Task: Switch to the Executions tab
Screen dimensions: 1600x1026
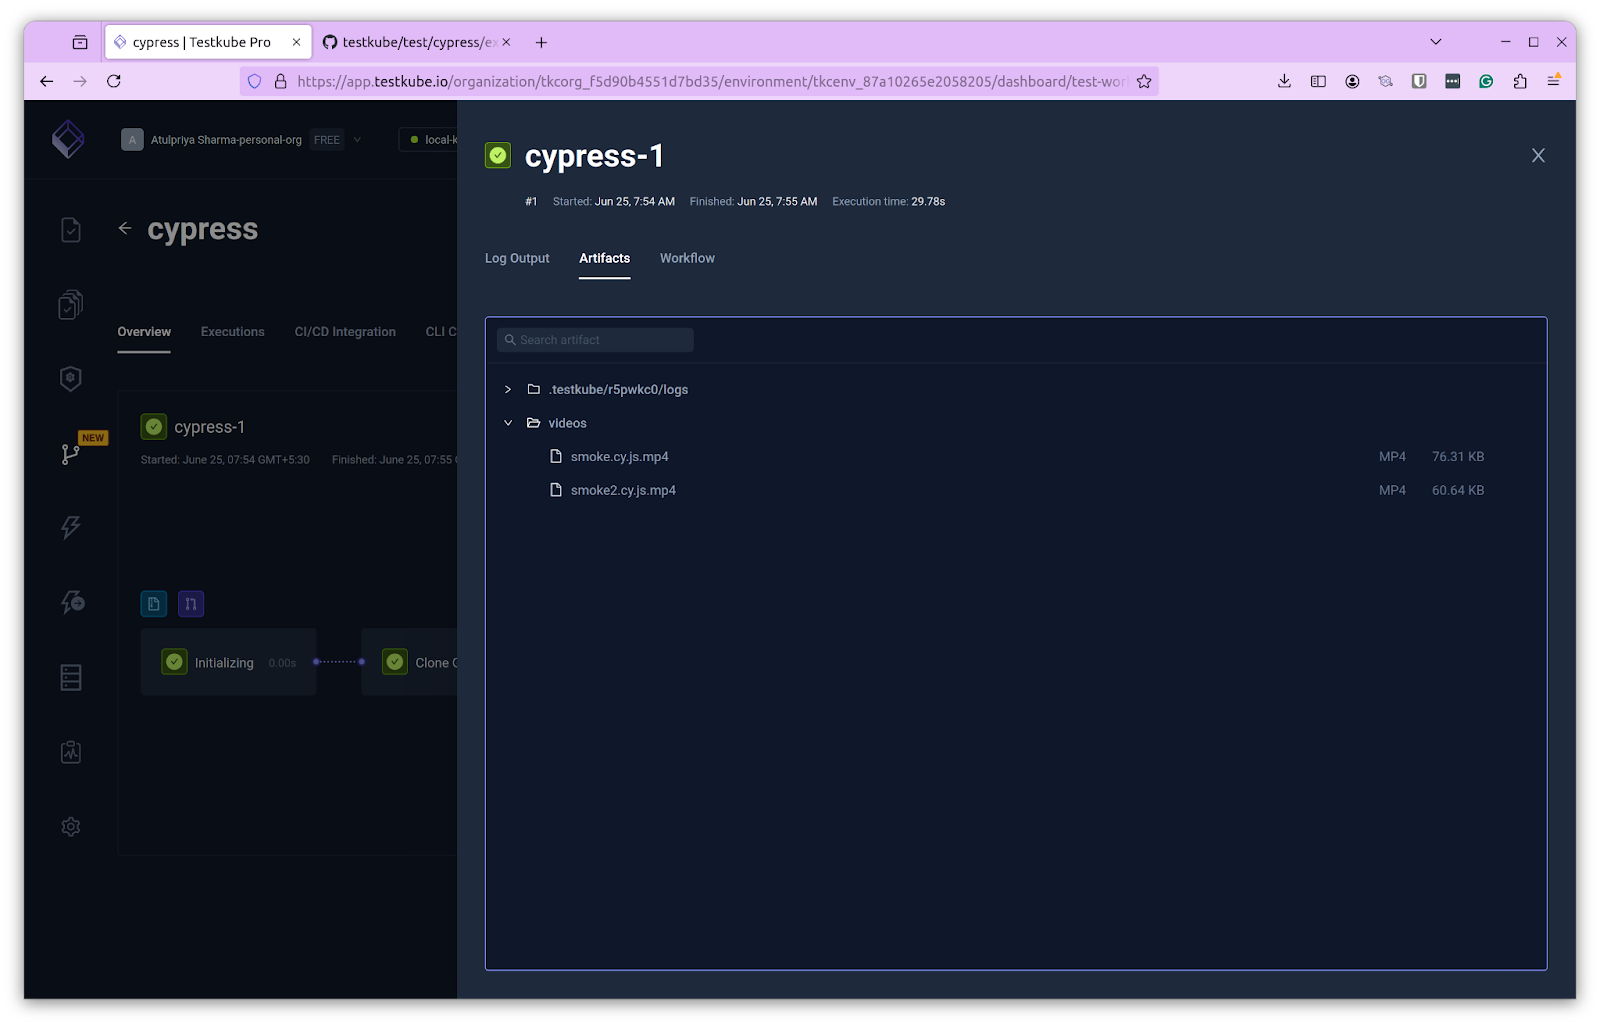Action: 232,332
